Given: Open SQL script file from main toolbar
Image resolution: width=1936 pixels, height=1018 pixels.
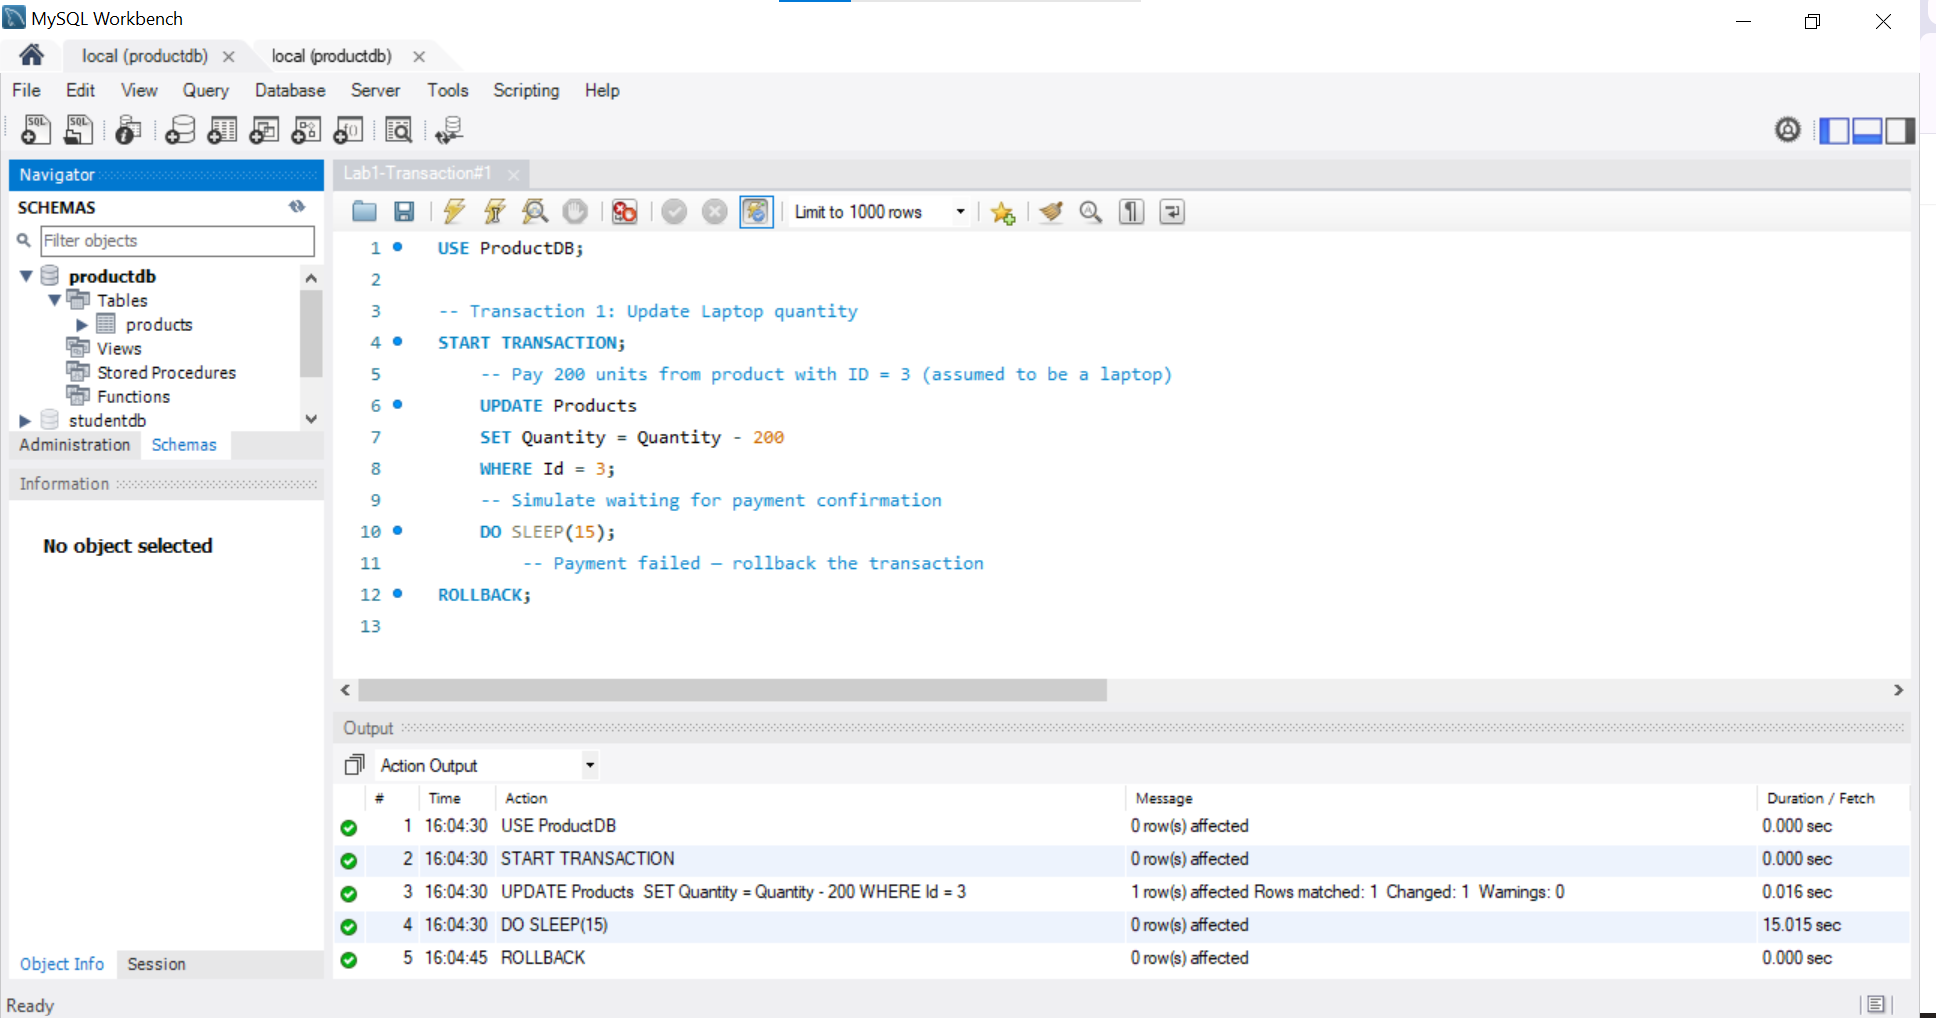Looking at the screenshot, I should point(79,130).
